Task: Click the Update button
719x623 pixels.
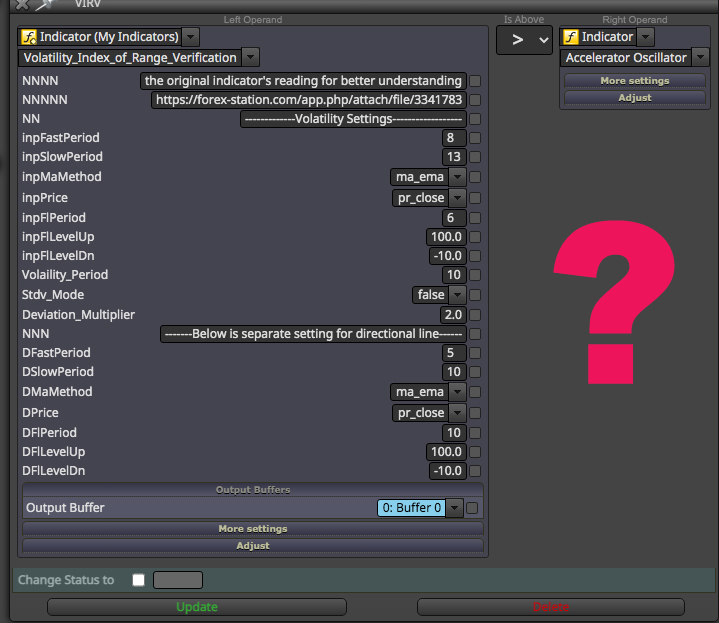Action: click(197, 607)
